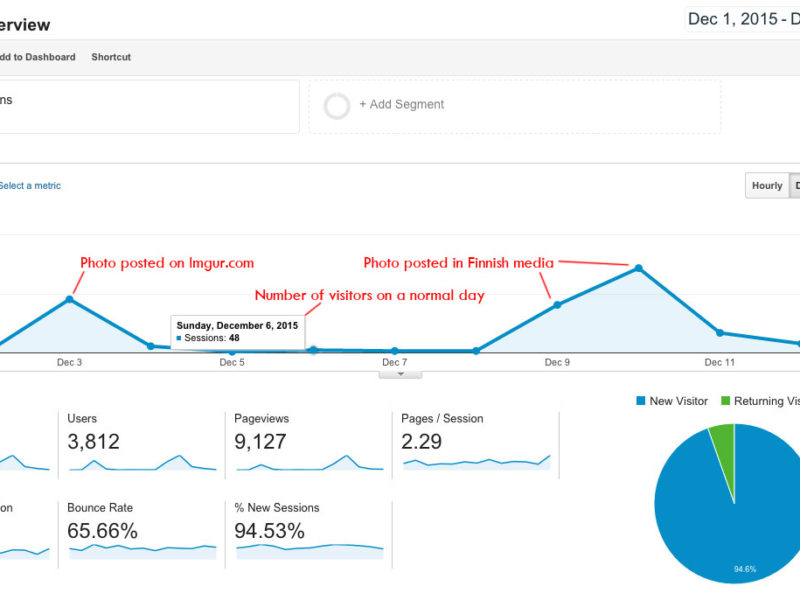This screenshot has width=800, height=600.
Task: Click the Dec 6 data point
Action: [313, 350]
